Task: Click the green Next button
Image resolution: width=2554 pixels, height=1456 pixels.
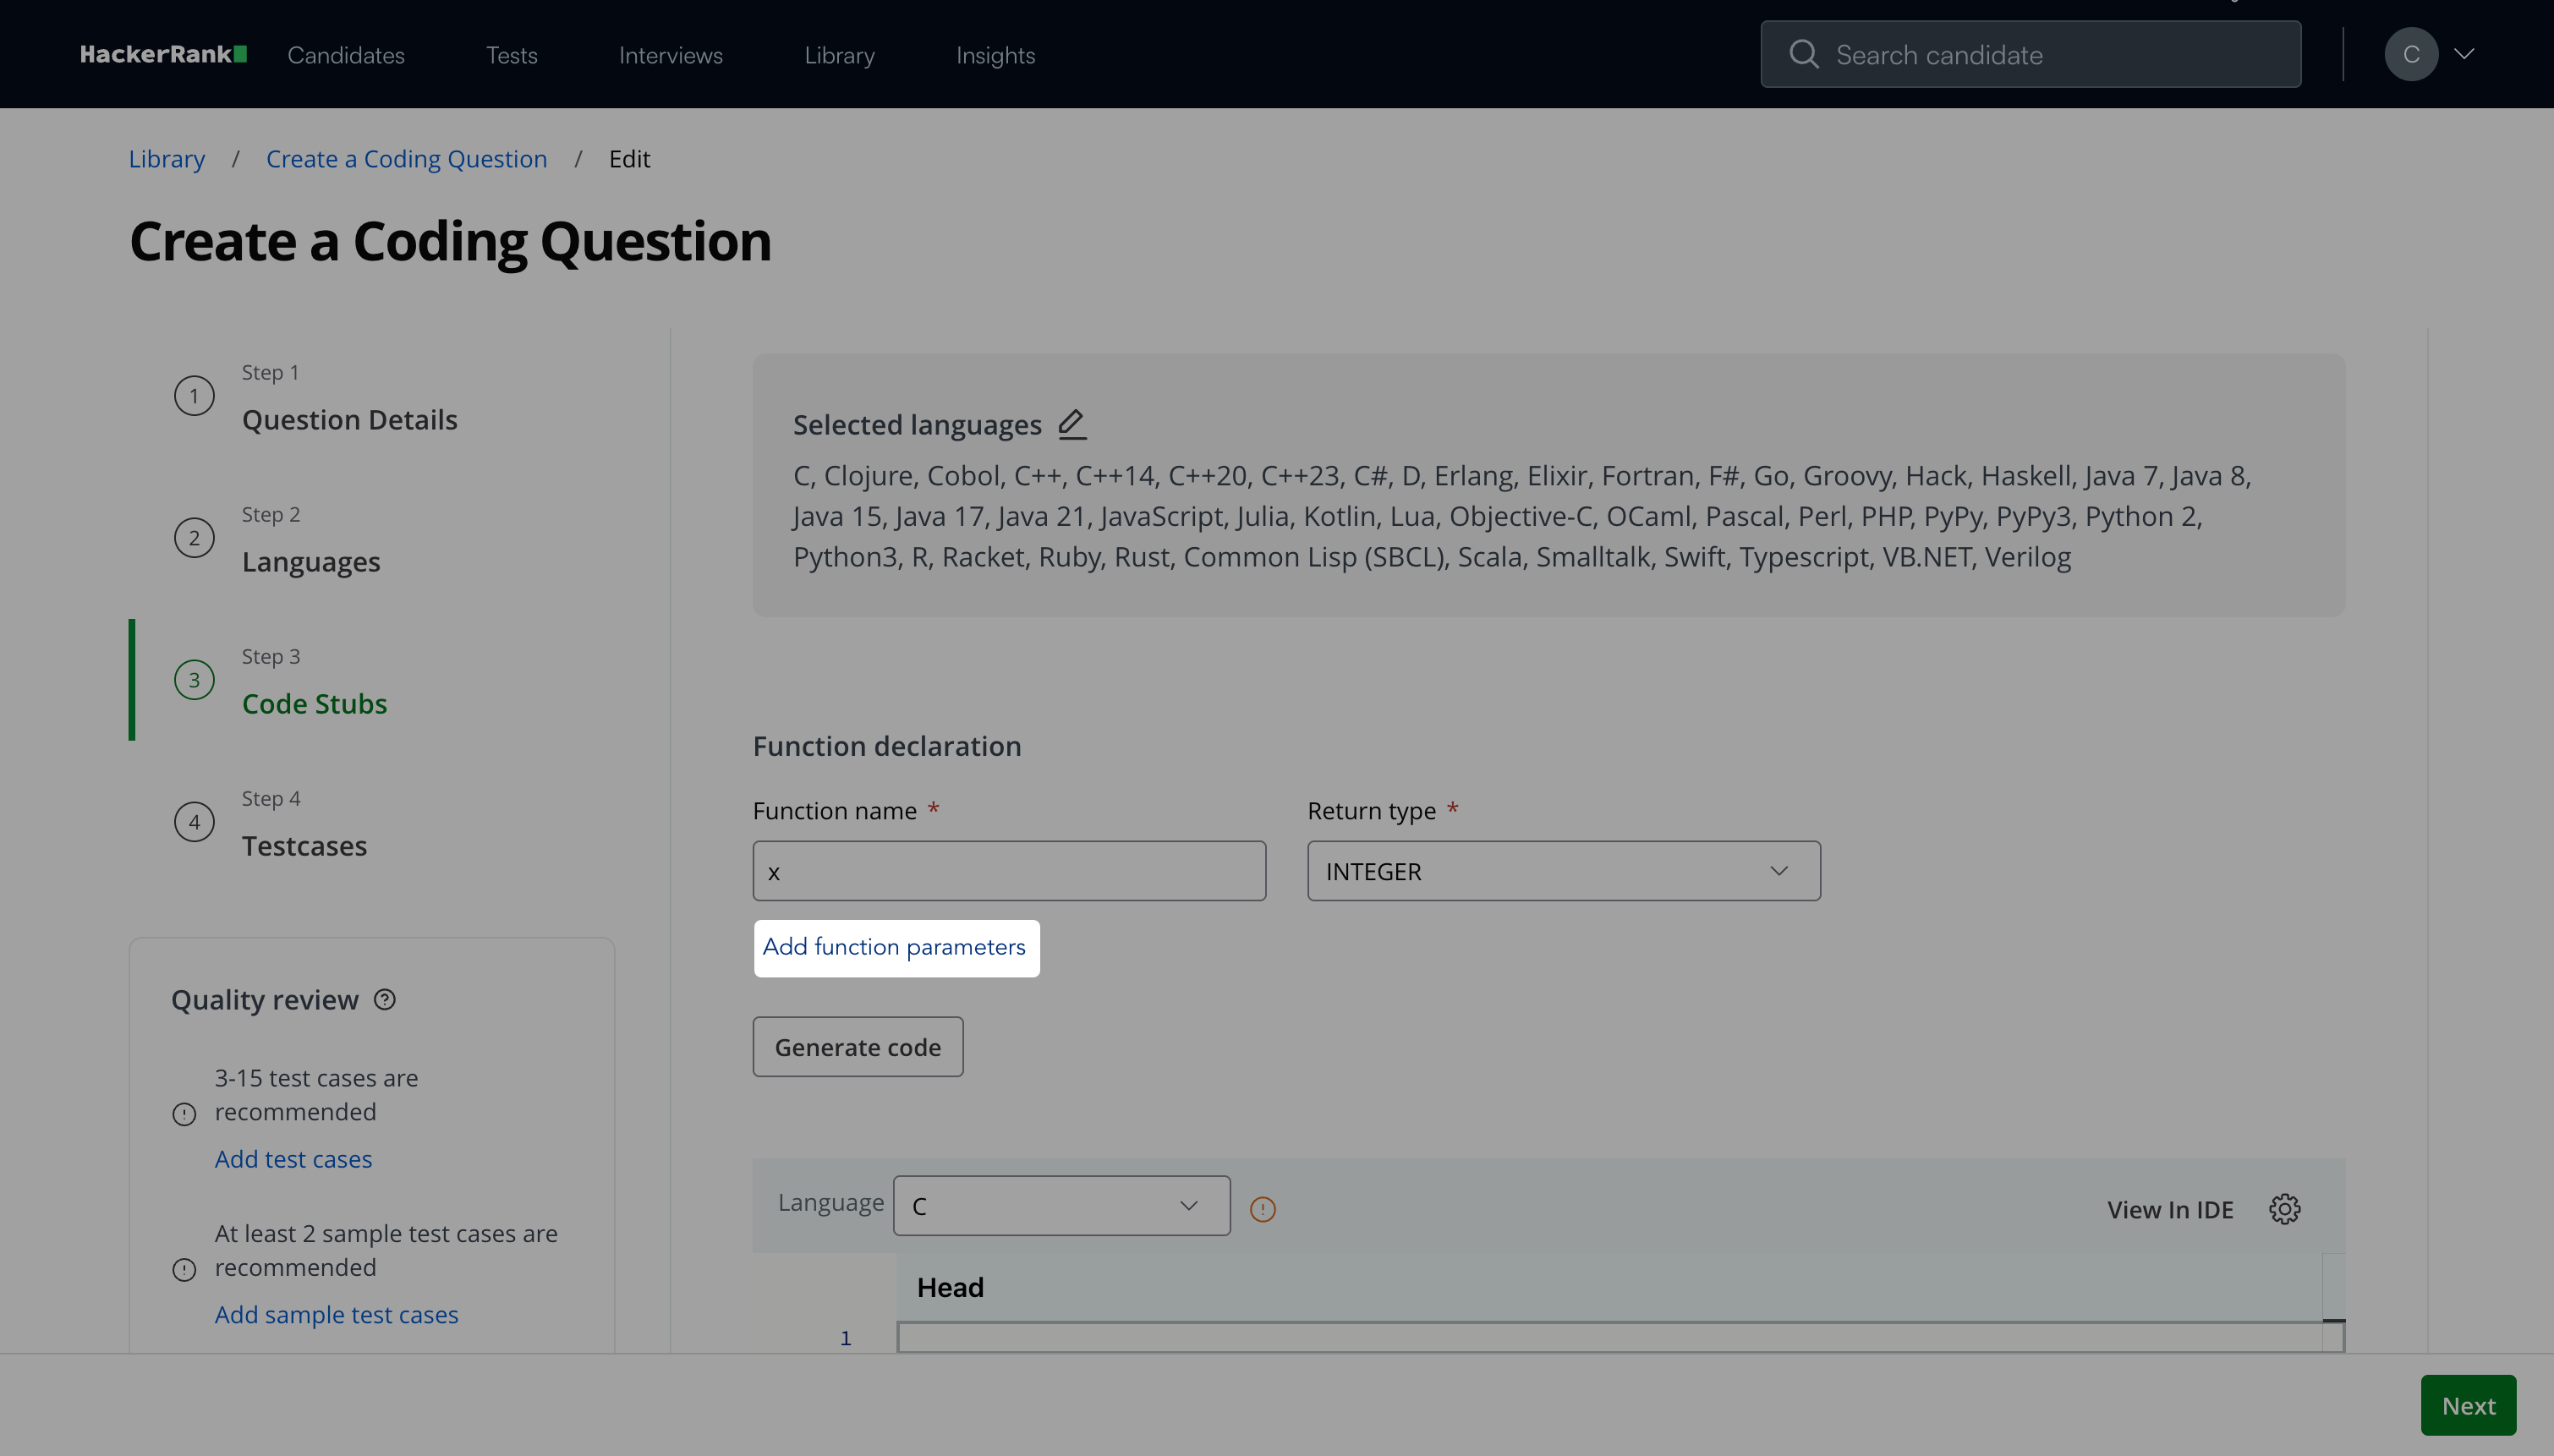Action: click(x=2467, y=1405)
